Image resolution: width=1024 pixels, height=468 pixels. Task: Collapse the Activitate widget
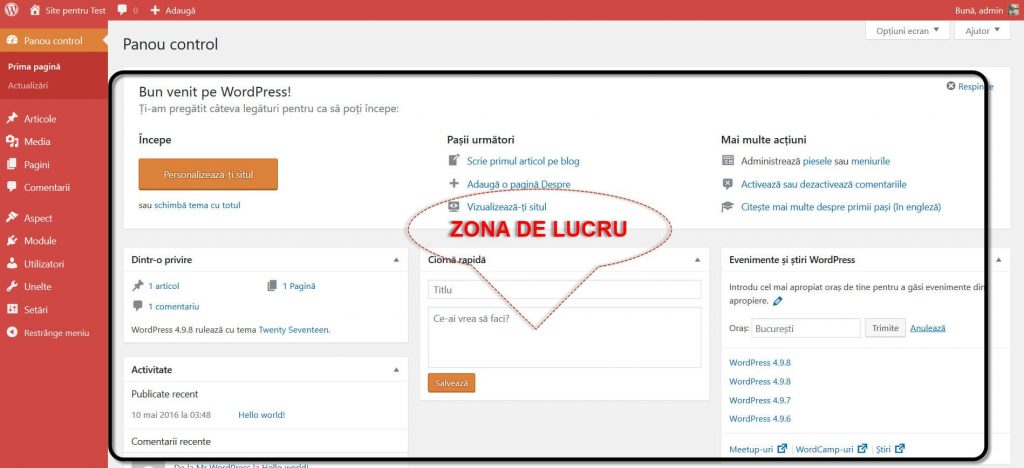click(396, 369)
